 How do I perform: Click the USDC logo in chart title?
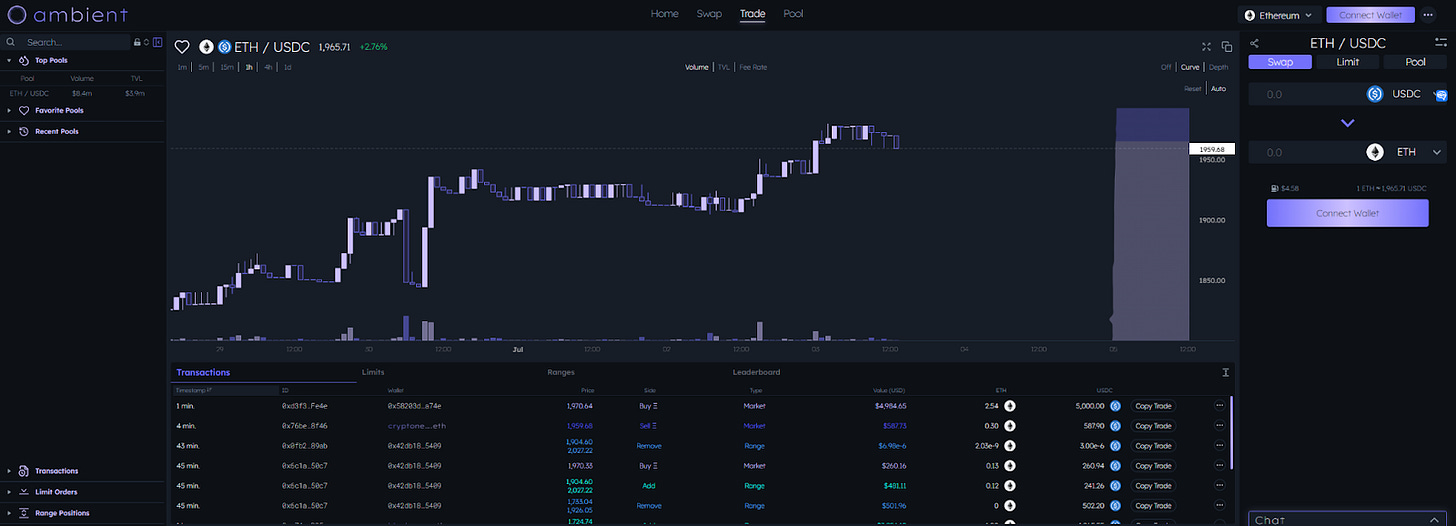pos(224,47)
